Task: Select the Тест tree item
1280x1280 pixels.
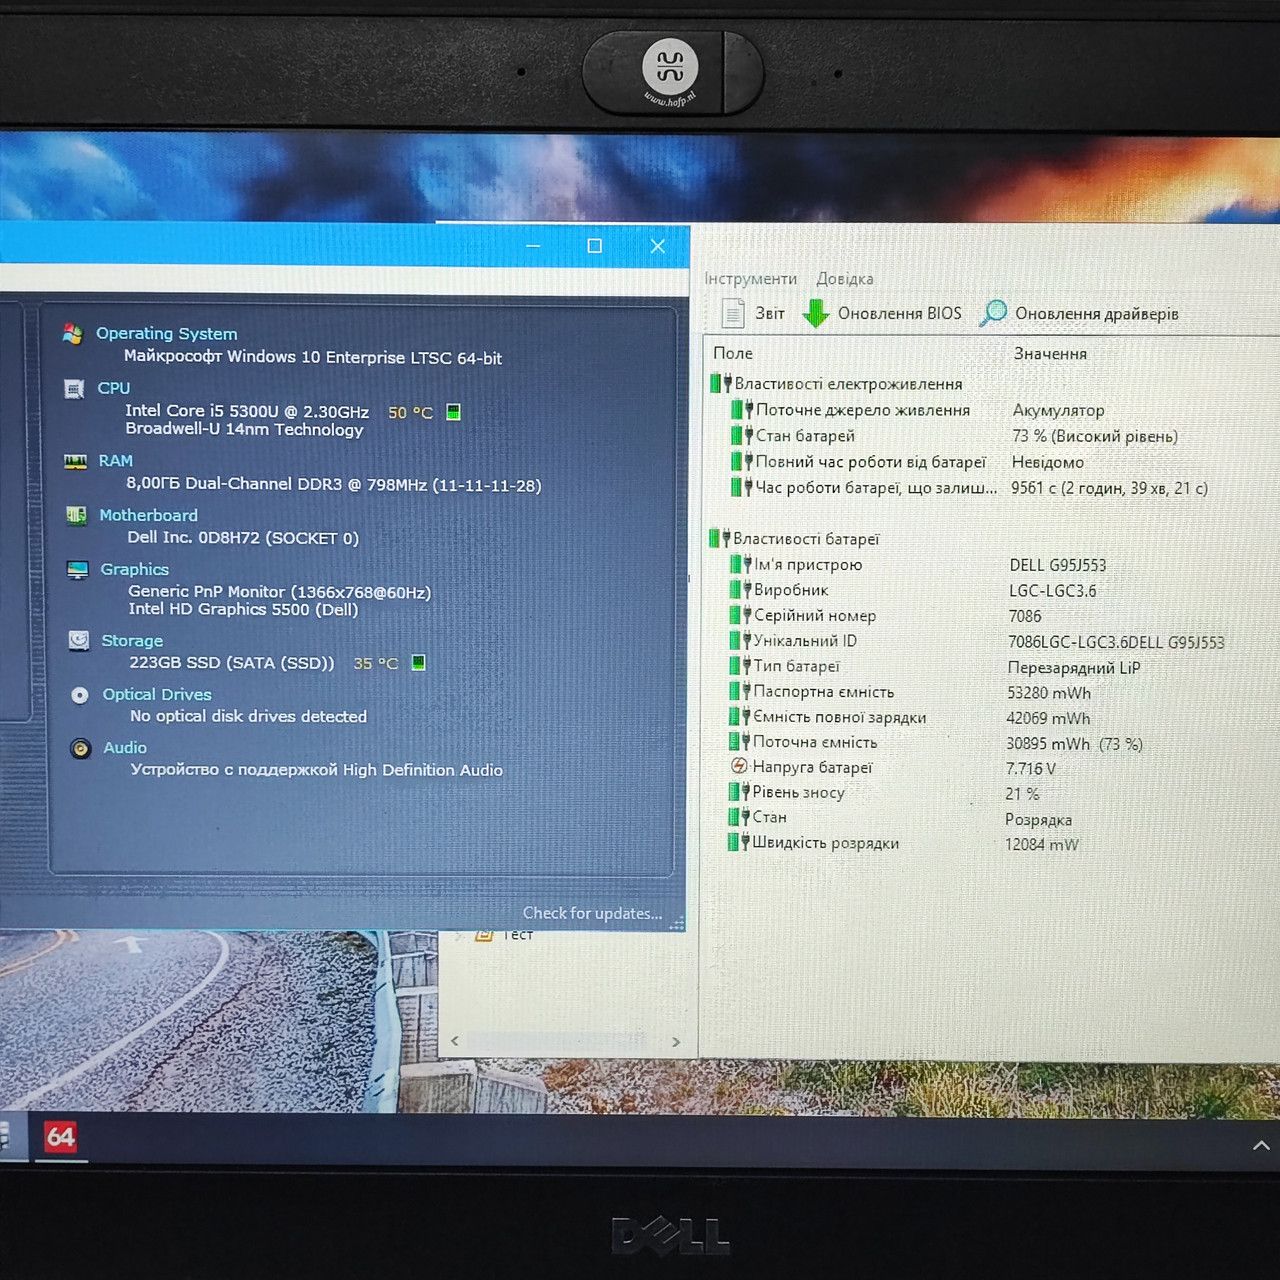Action: (x=517, y=935)
